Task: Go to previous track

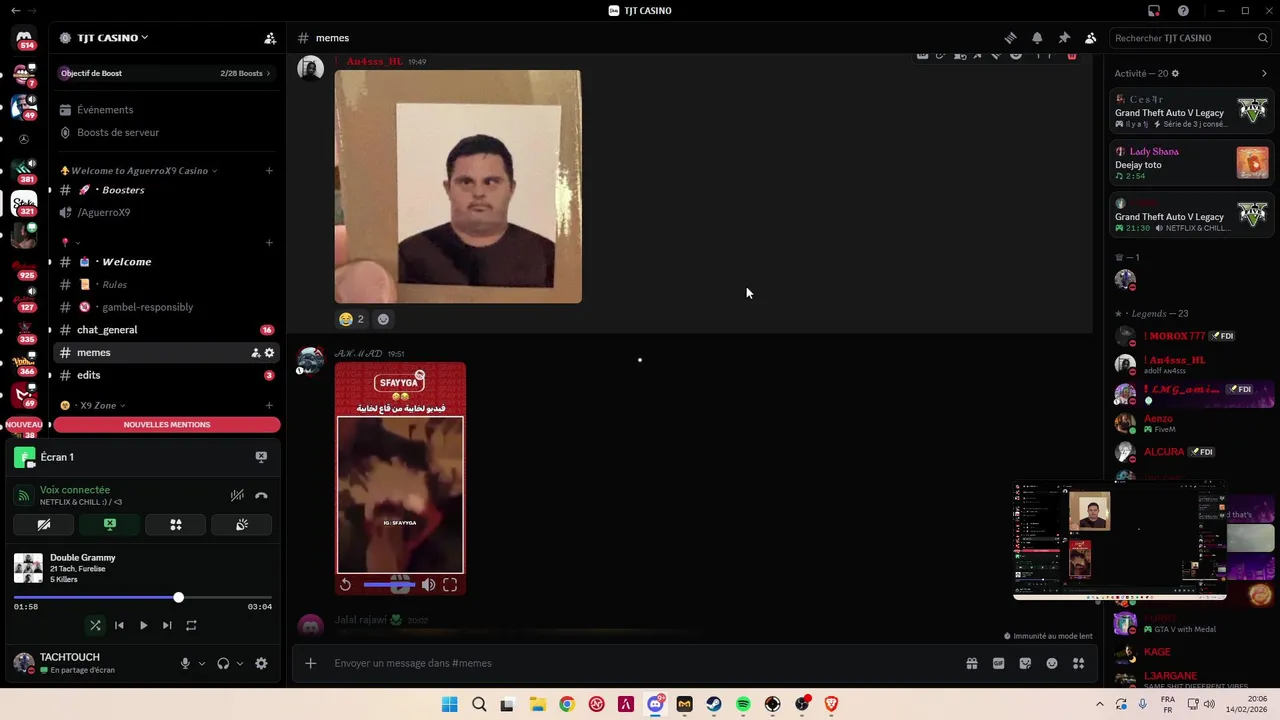Action: 119,625
